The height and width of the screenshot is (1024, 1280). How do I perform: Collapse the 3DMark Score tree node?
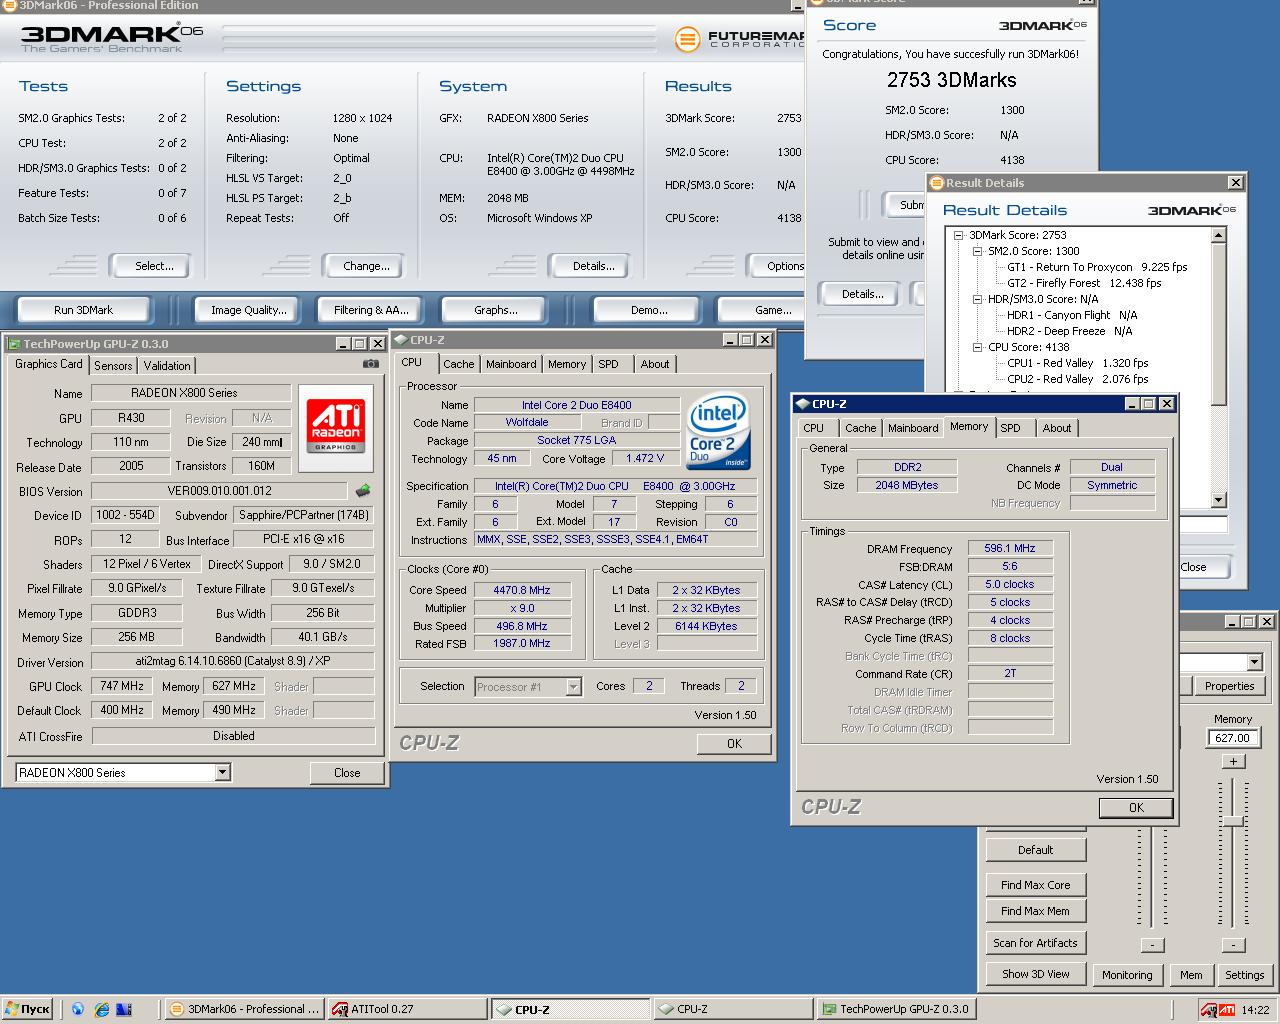[958, 235]
